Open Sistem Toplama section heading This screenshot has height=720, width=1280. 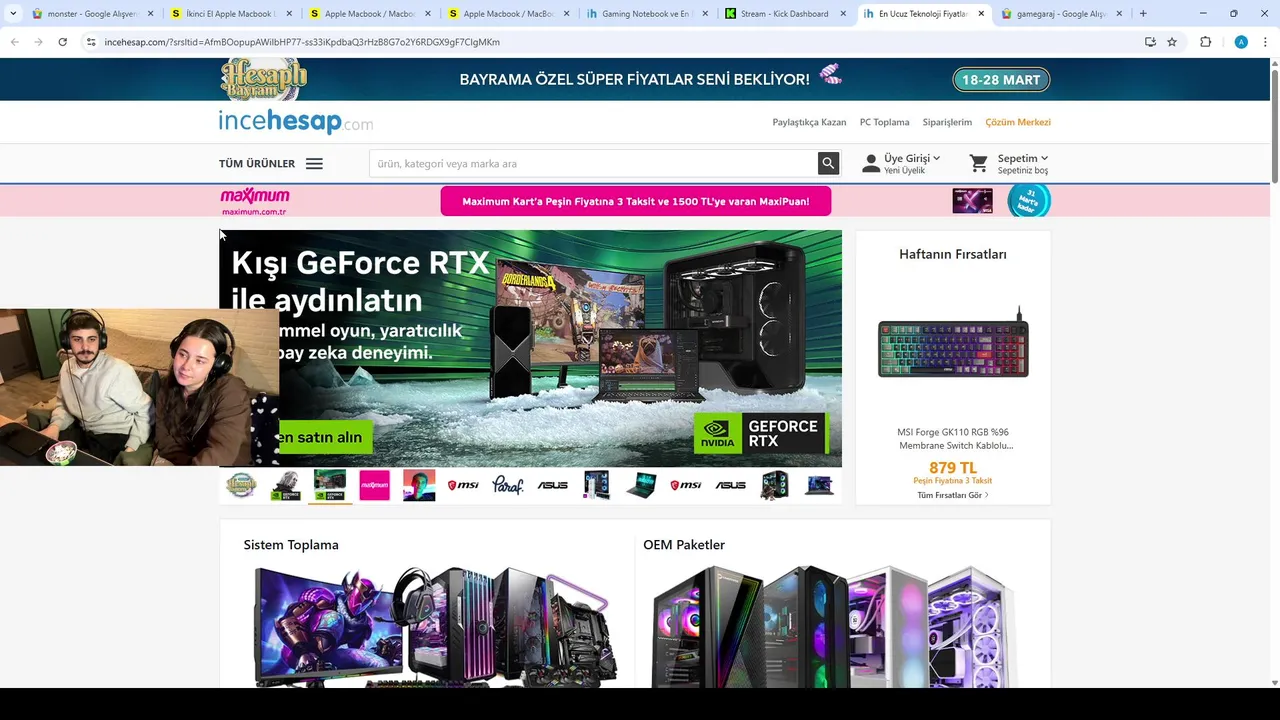point(291,545)
